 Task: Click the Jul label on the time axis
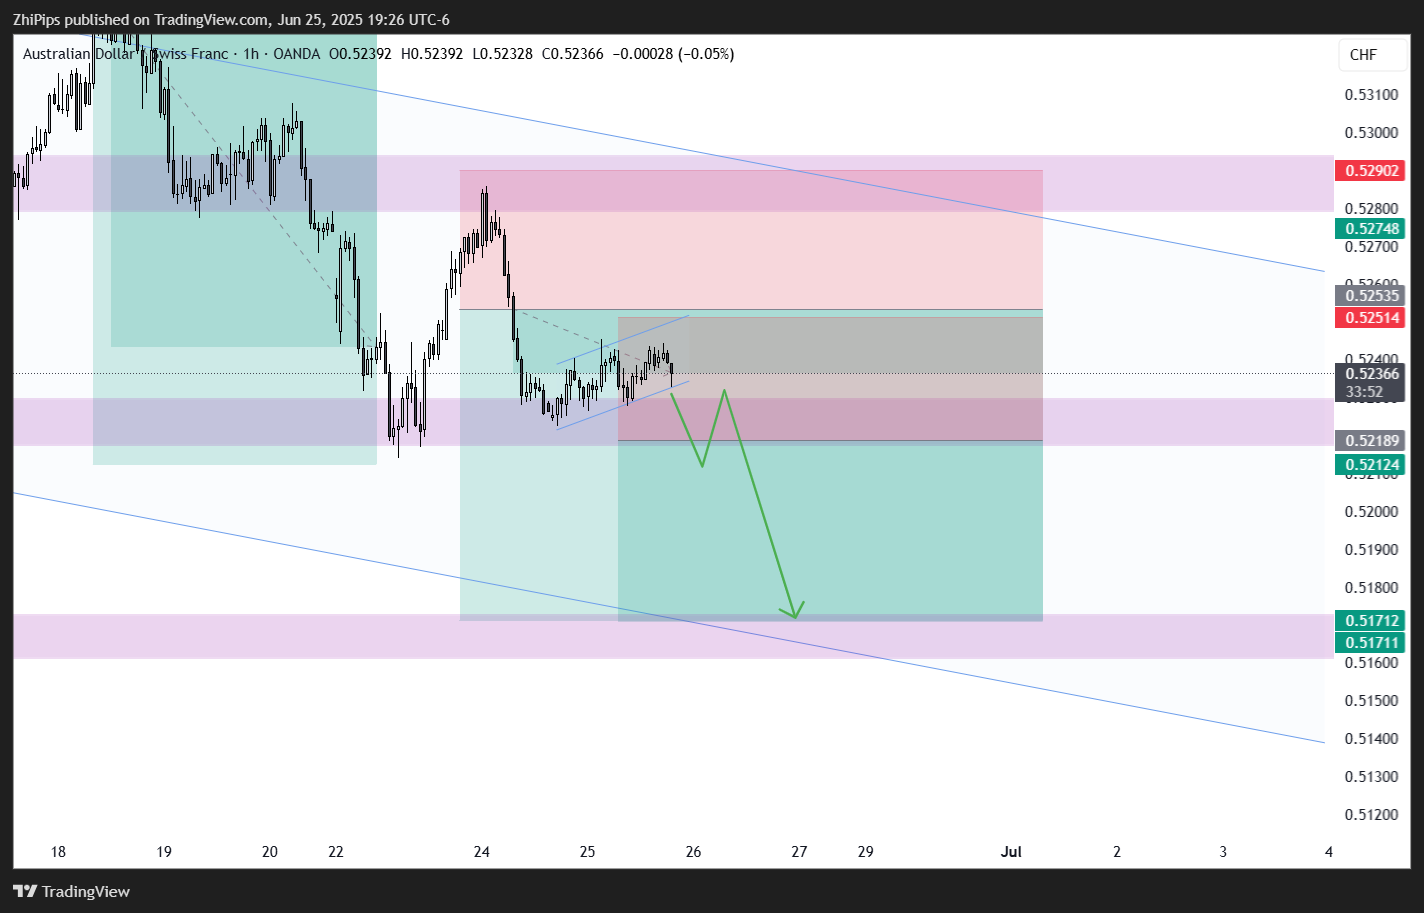pos(1011,852)
